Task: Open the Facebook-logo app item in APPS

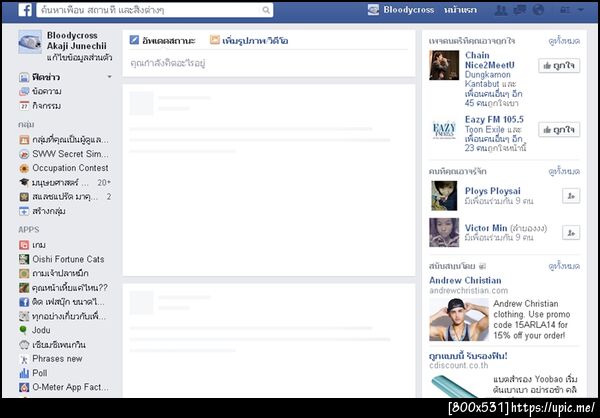Action: point(62,302)
